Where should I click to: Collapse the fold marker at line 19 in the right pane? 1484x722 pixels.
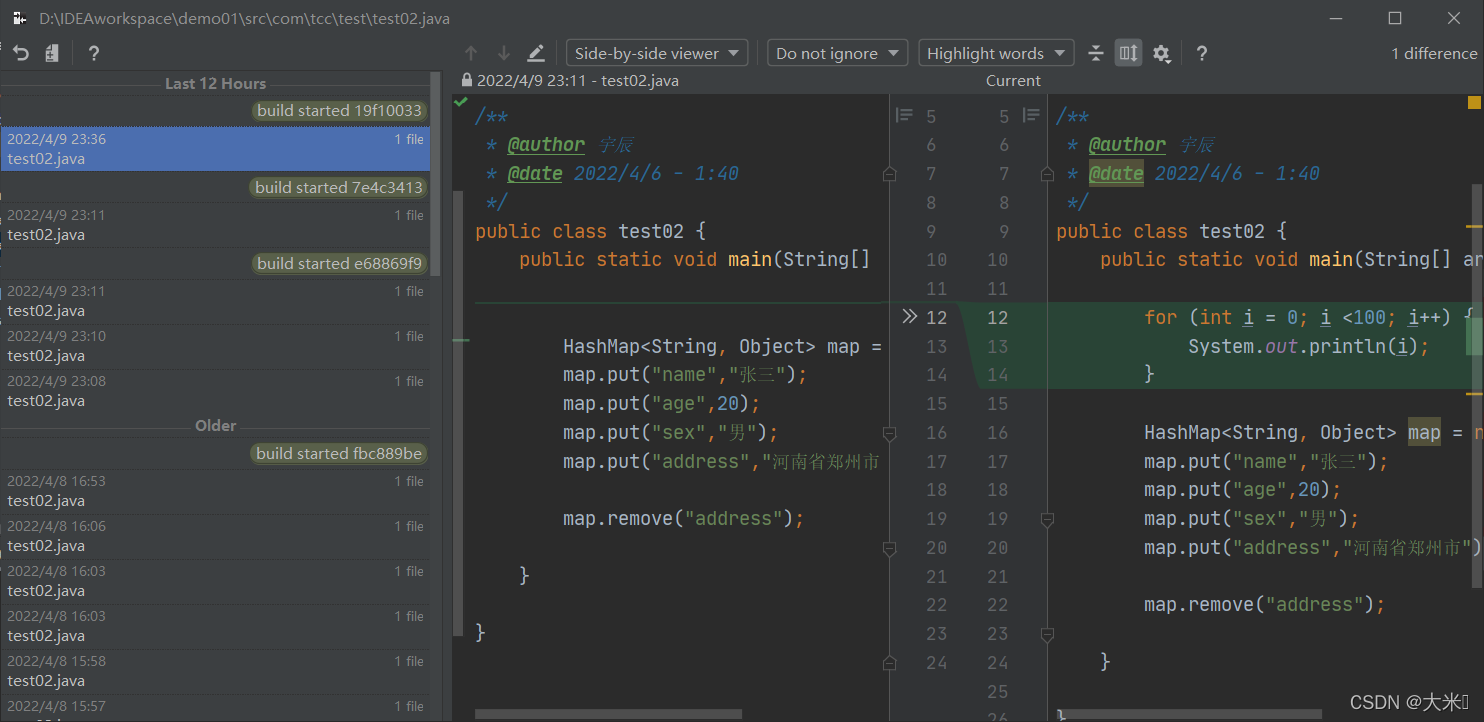[x=1047, y=519]
